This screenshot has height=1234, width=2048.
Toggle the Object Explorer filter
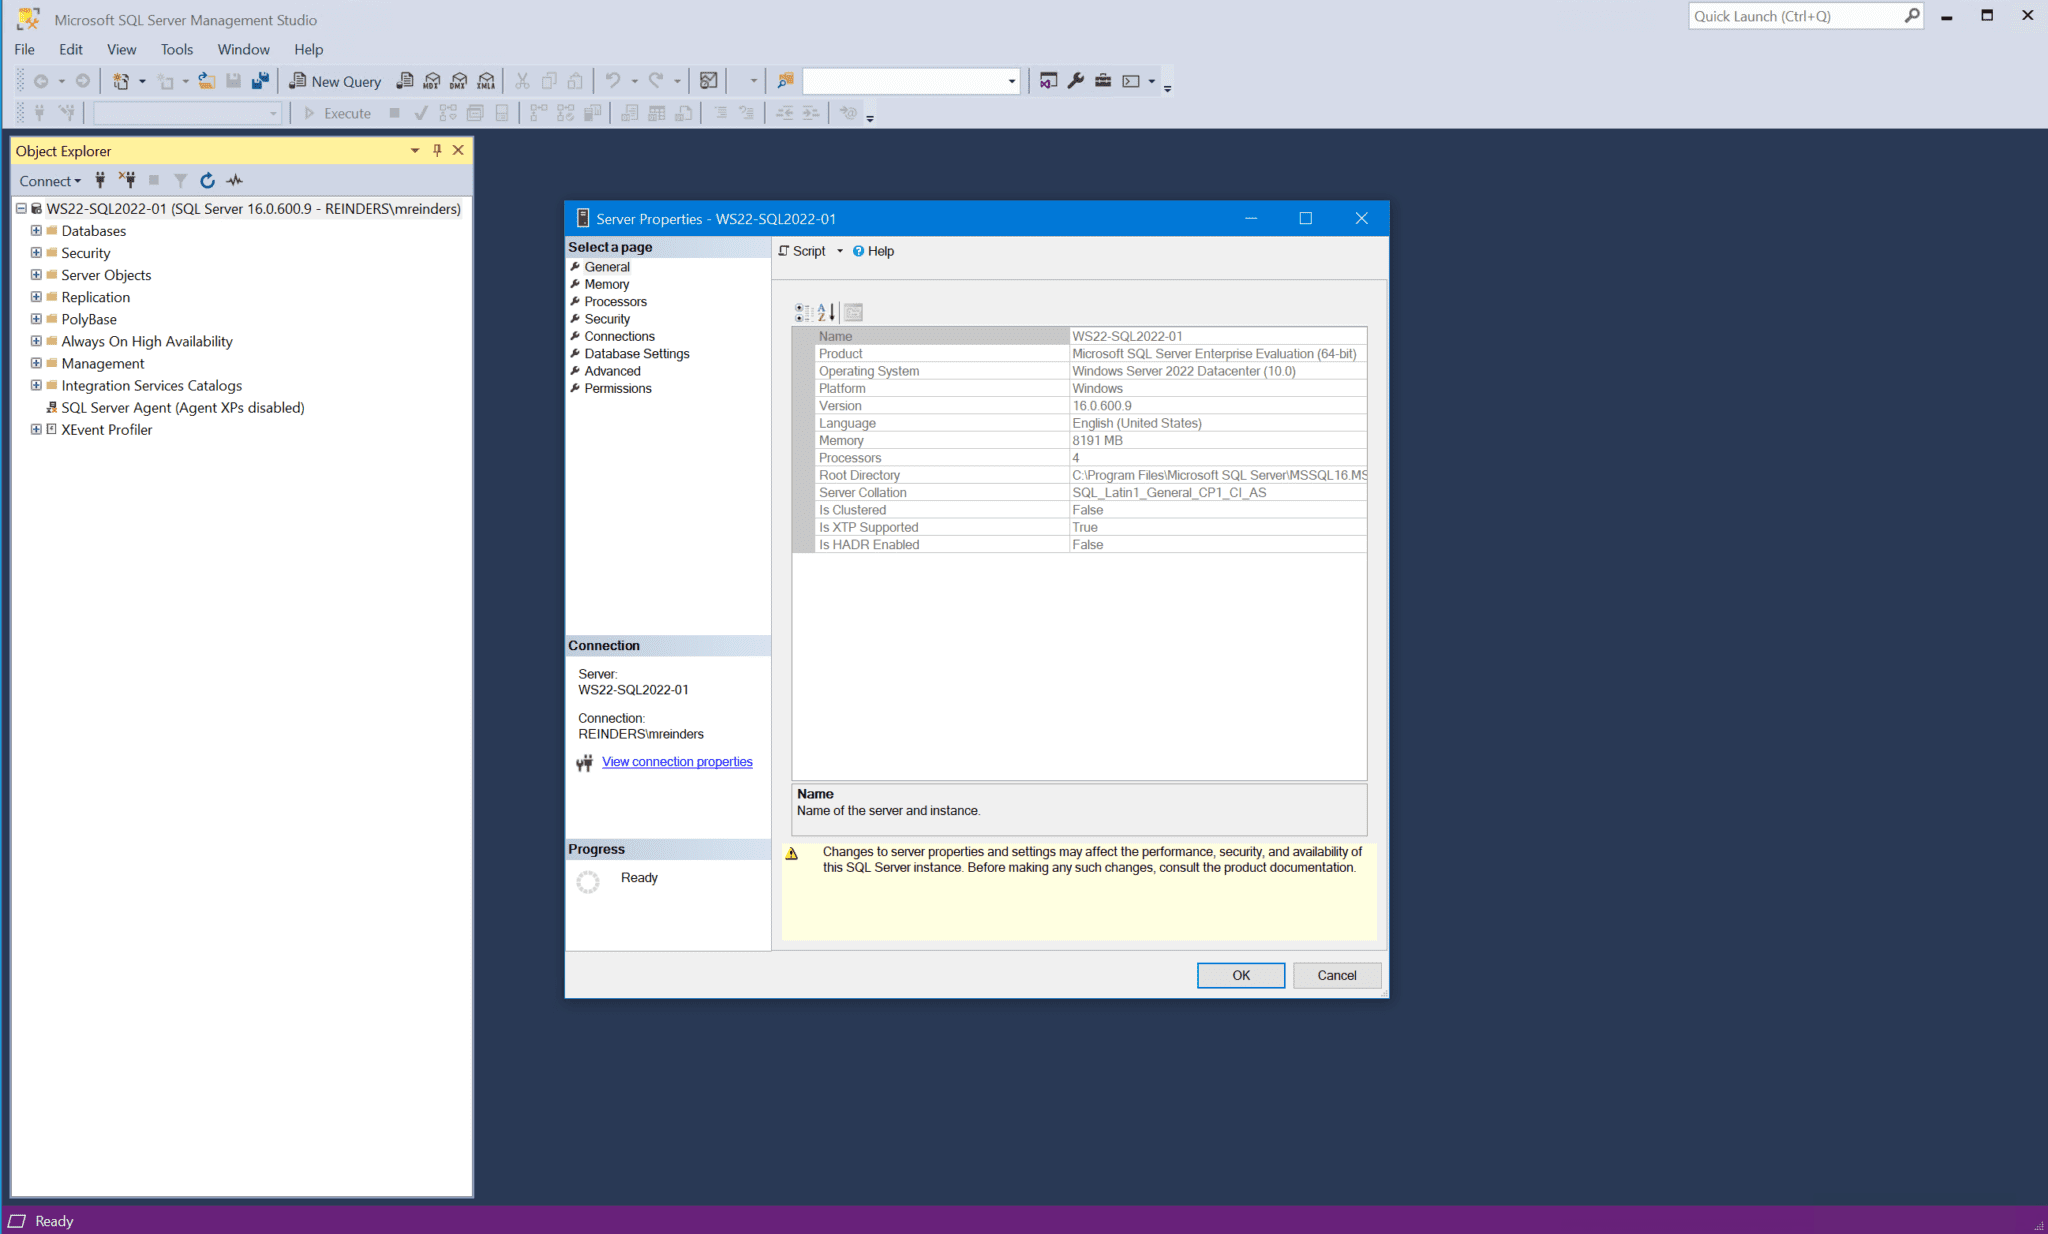click(x=180, y=180)
